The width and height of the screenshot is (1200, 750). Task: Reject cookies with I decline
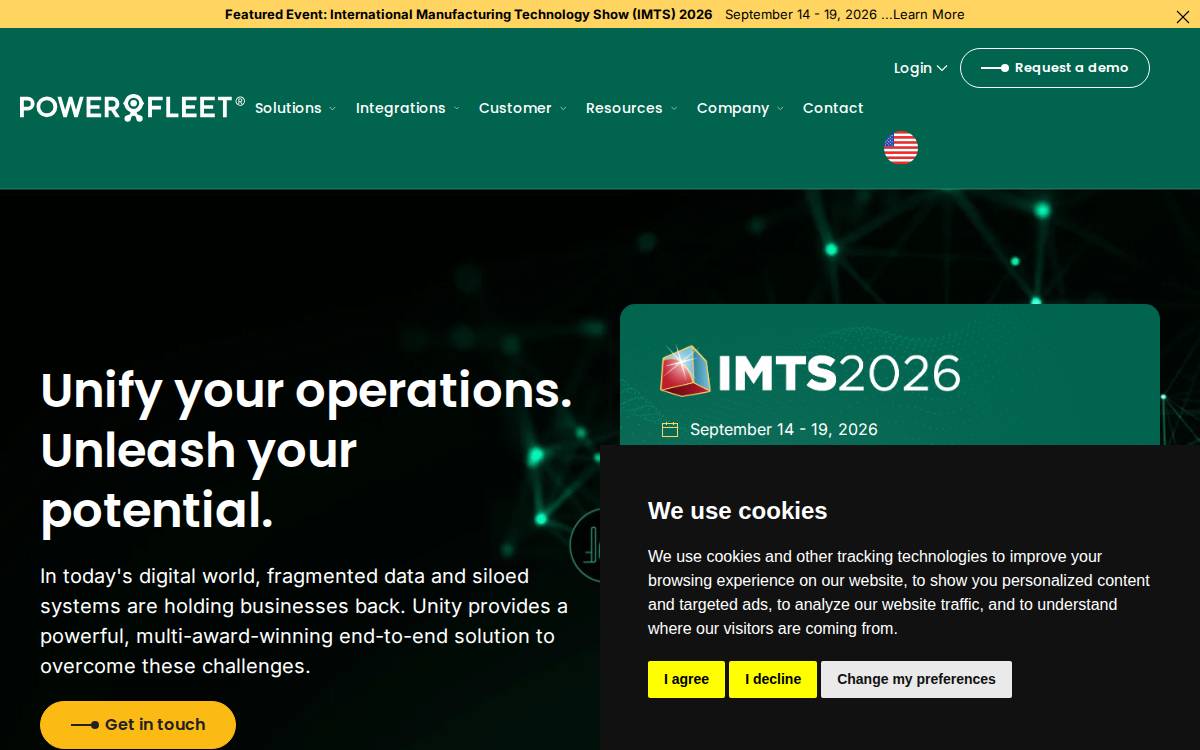point(773,679)
